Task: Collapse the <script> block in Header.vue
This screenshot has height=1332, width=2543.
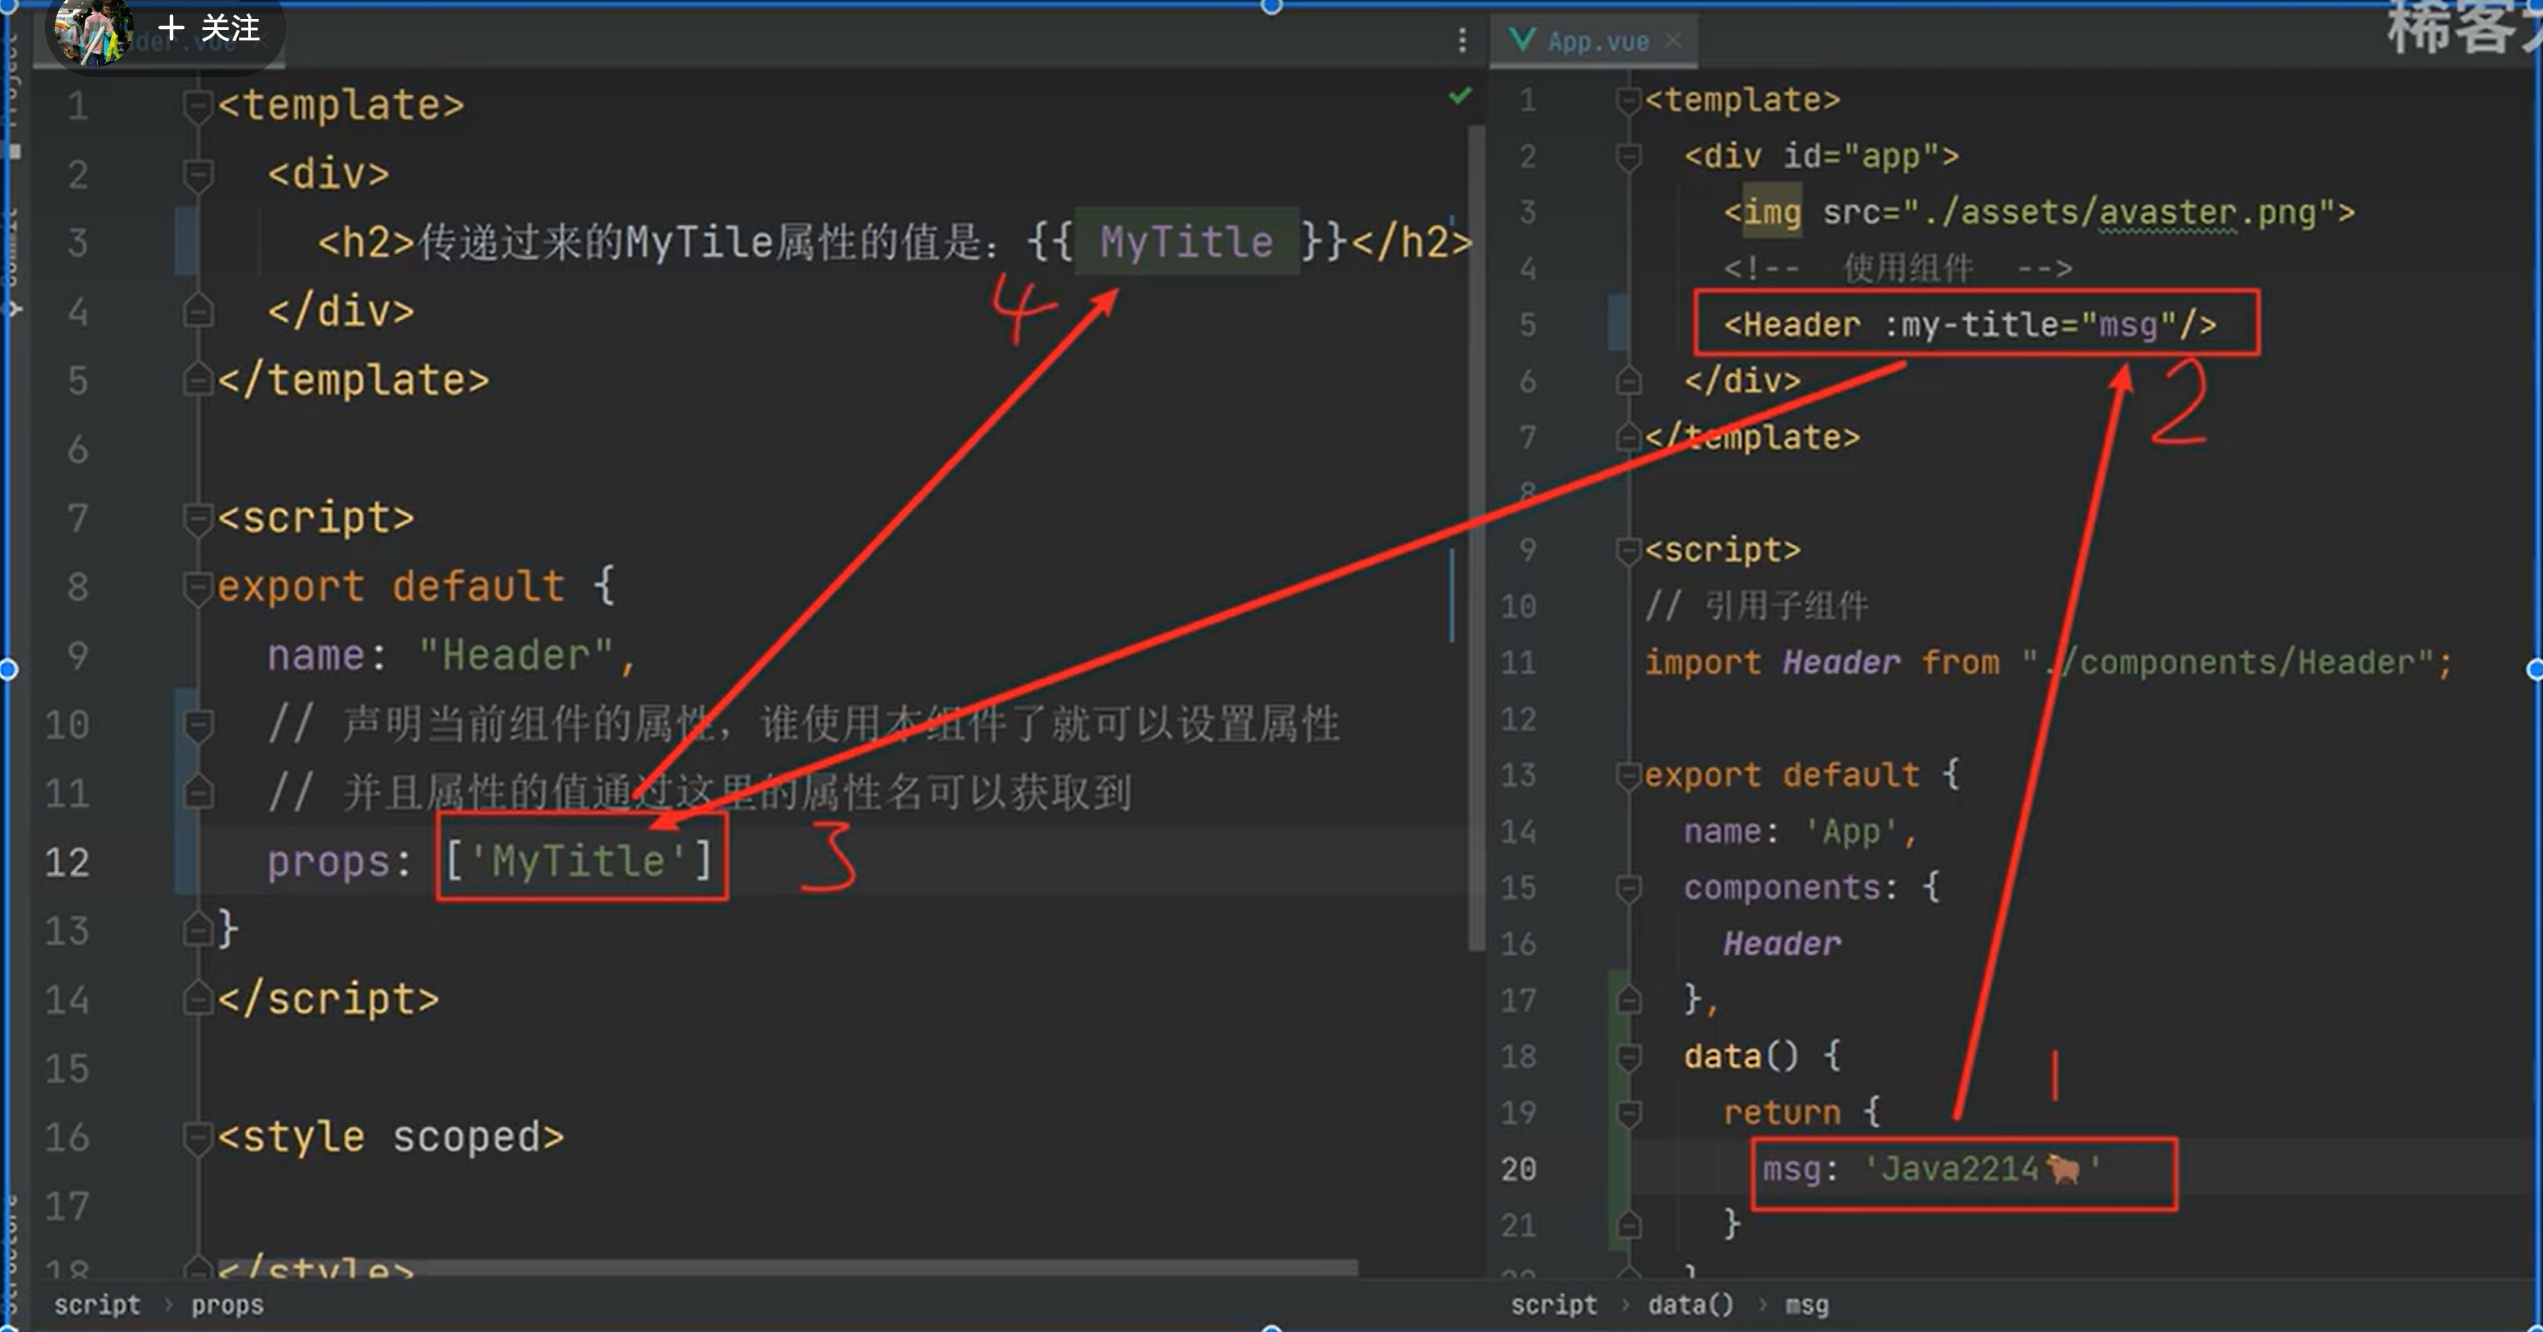Action: pos(196,516)
